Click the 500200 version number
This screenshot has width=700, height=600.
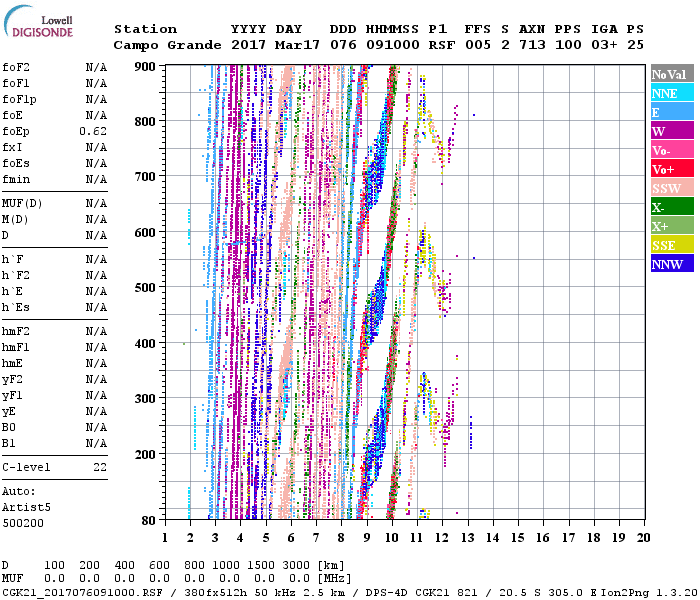click(x=23, y=523)
